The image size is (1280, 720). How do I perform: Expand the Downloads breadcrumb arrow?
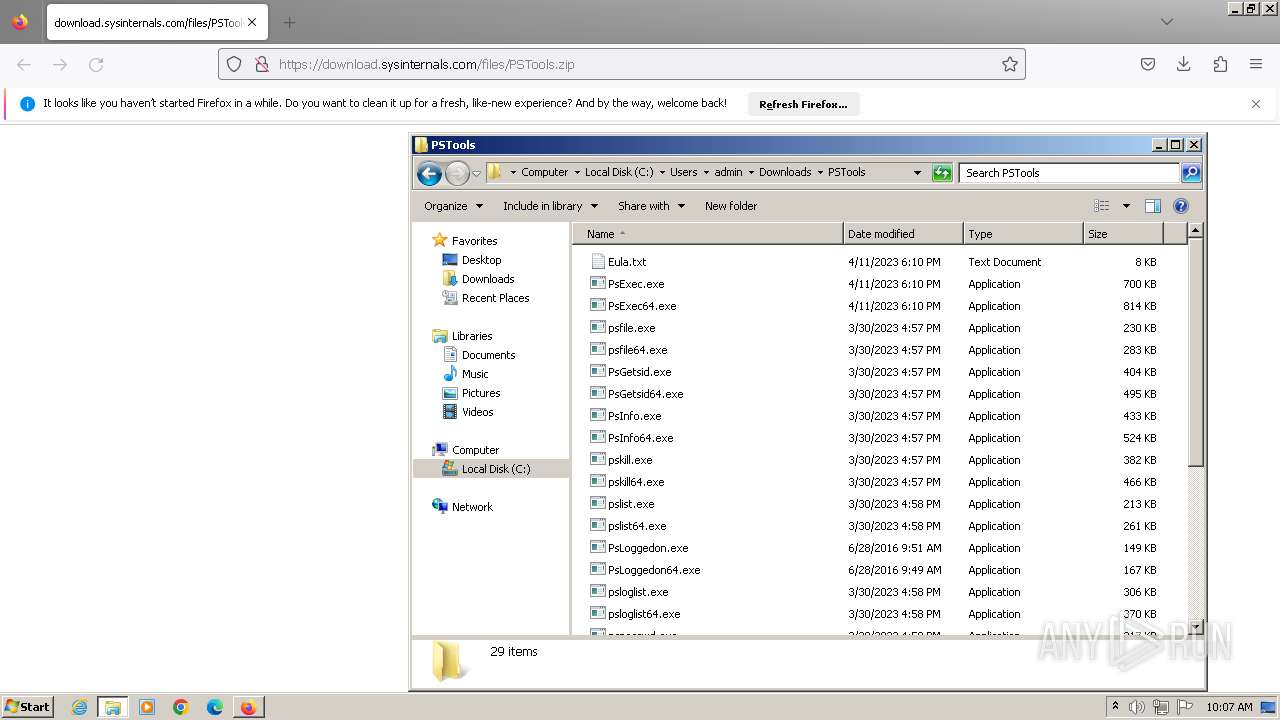pos(820,173)
